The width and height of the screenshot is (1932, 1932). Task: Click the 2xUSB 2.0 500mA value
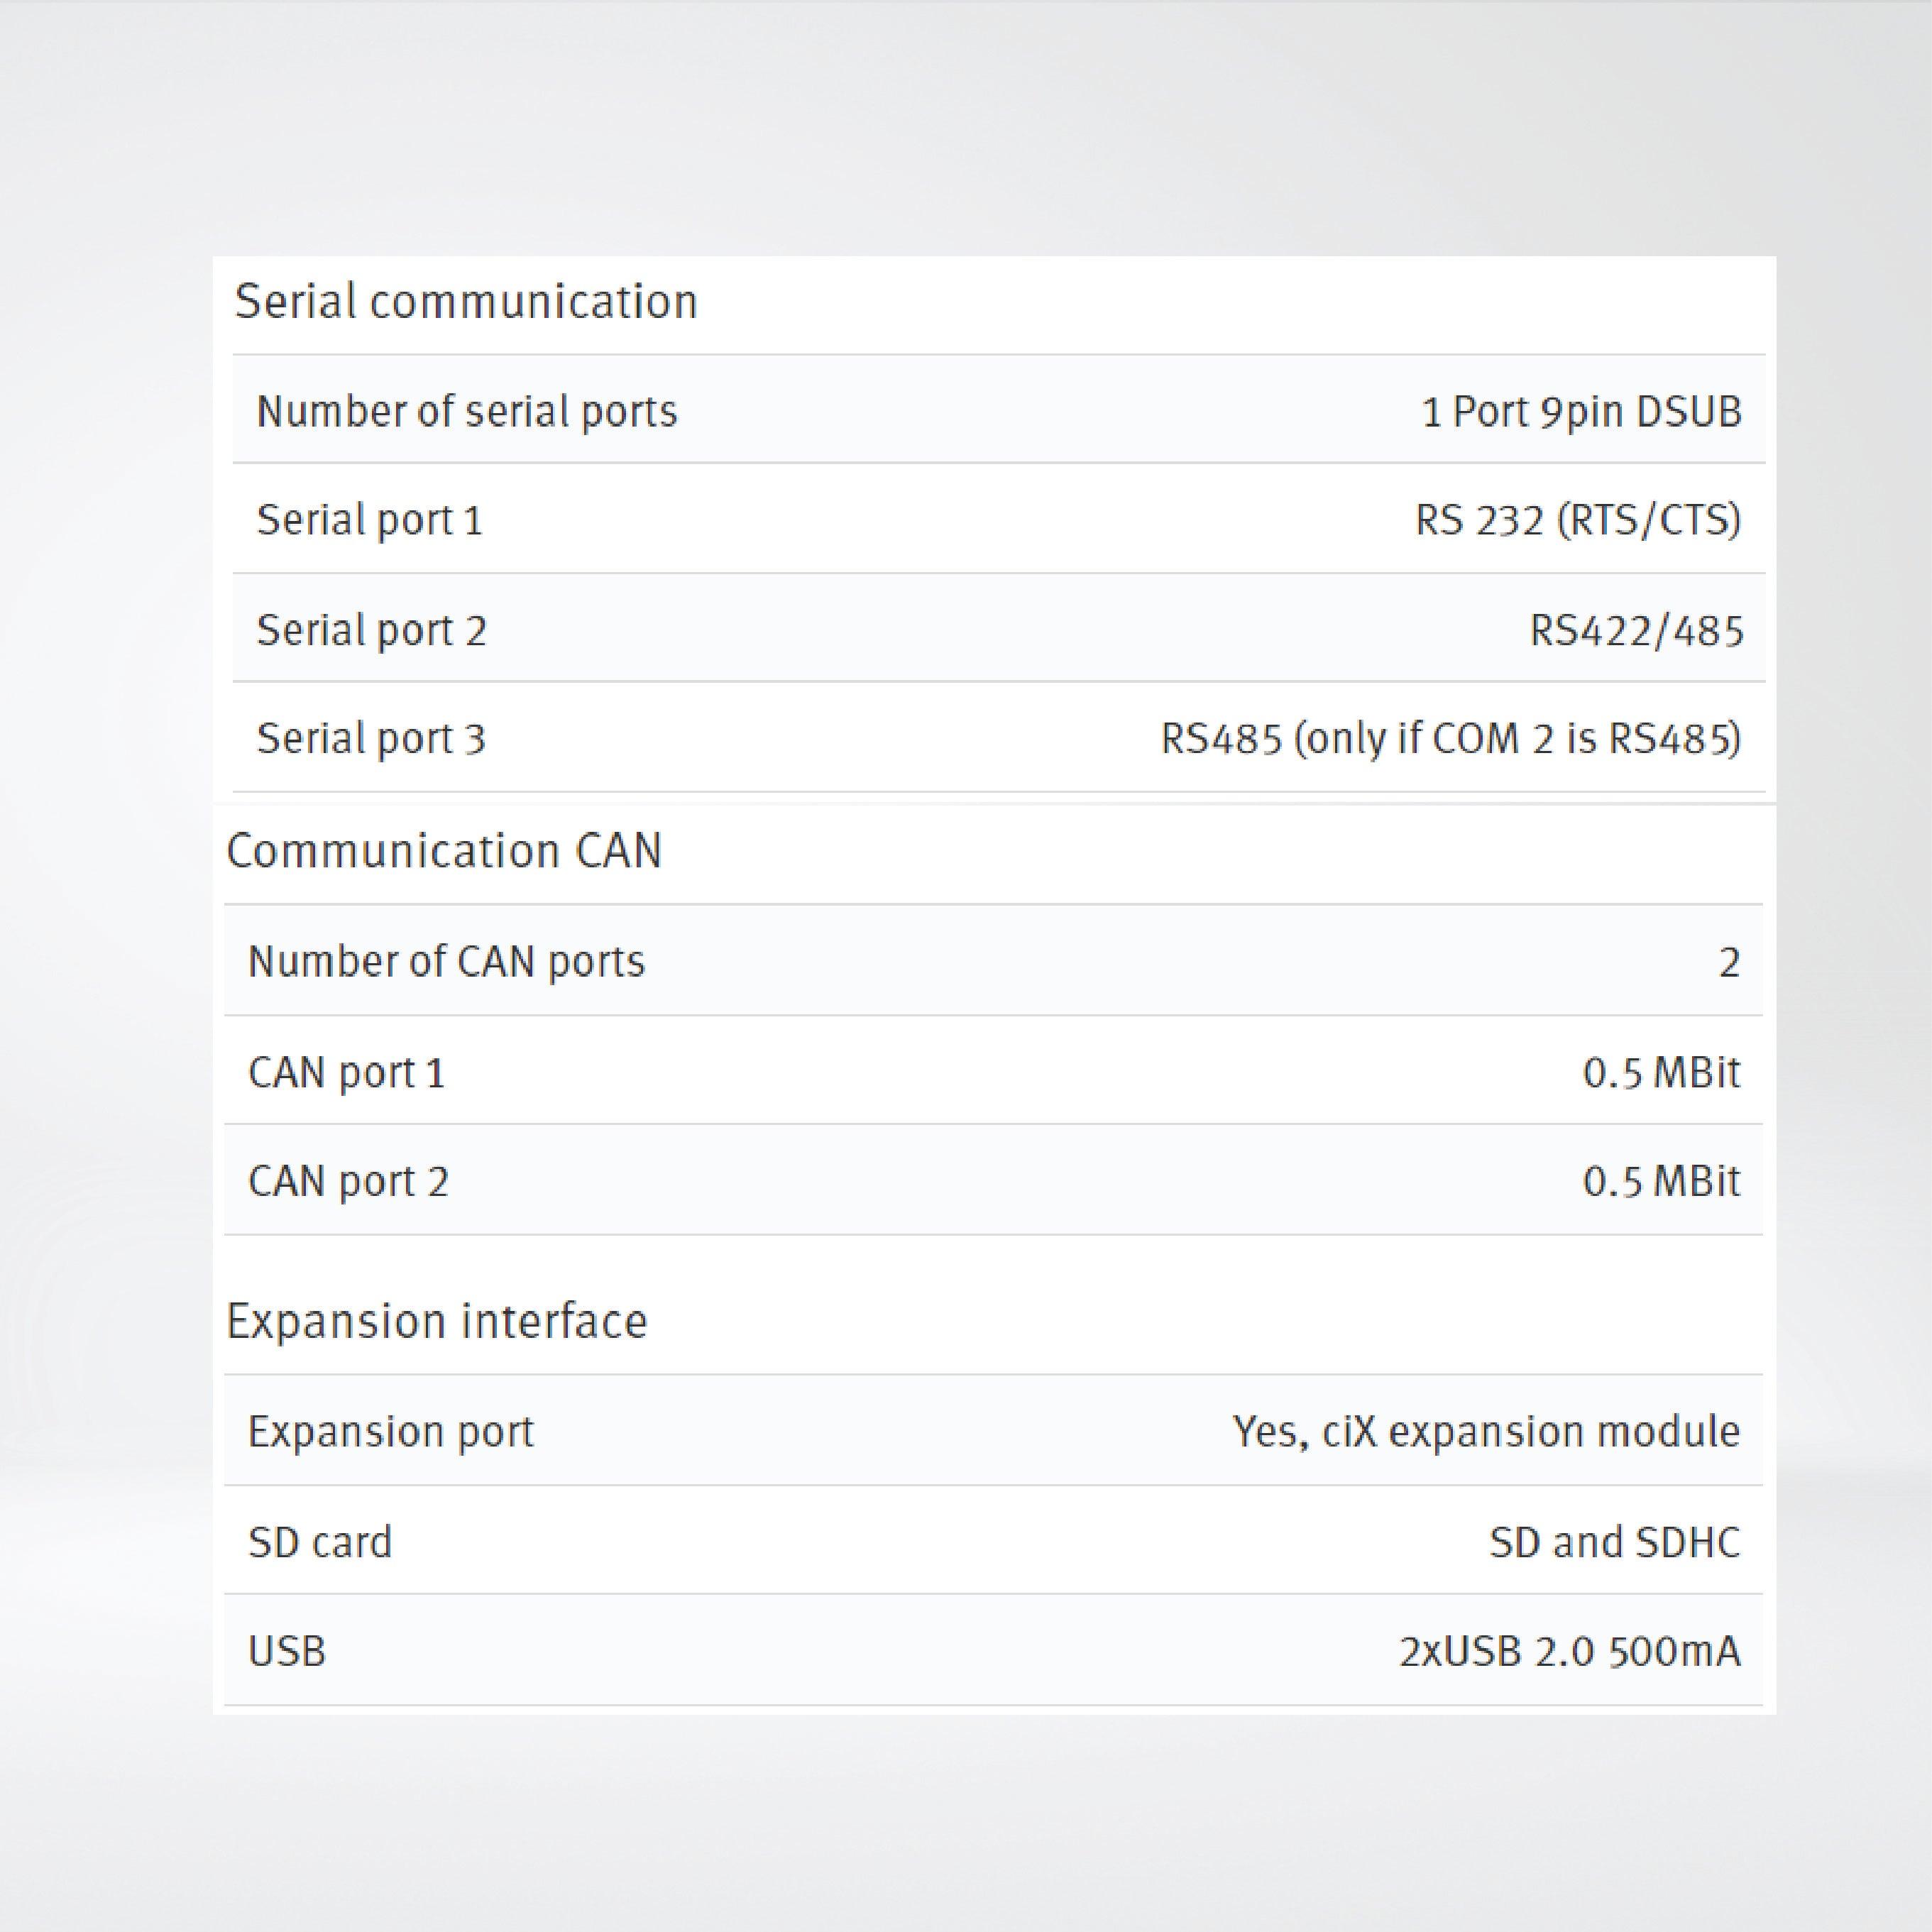pyautogui.click(x=1569, y=1651)
